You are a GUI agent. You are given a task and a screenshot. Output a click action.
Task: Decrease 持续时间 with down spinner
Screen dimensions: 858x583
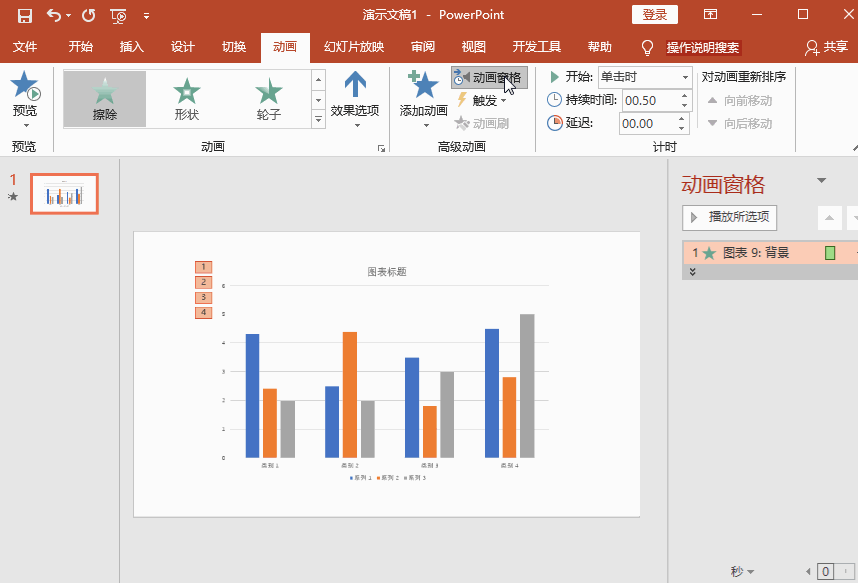[685, 106]
